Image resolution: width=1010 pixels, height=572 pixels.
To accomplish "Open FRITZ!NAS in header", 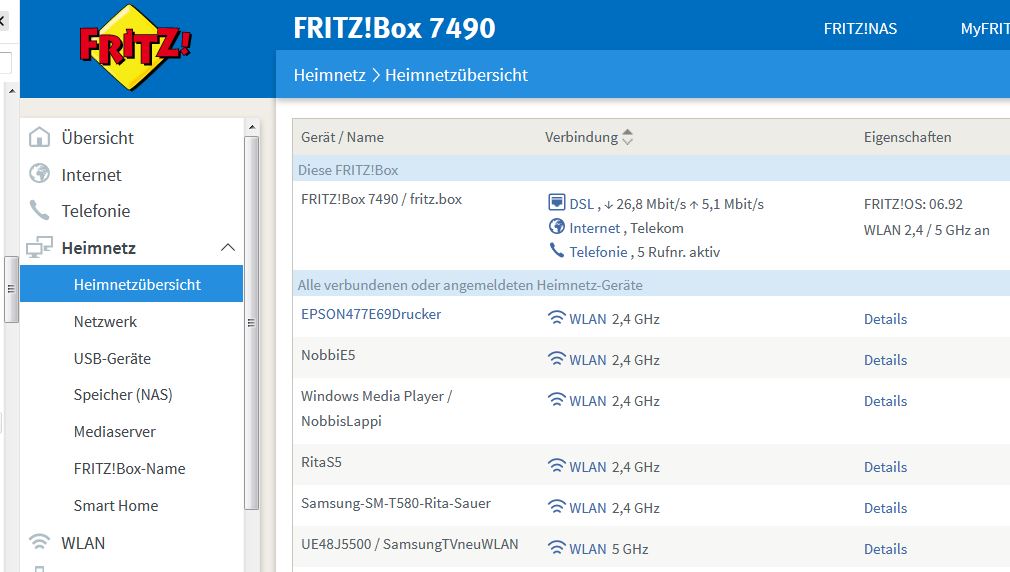I will coord(860,28).
